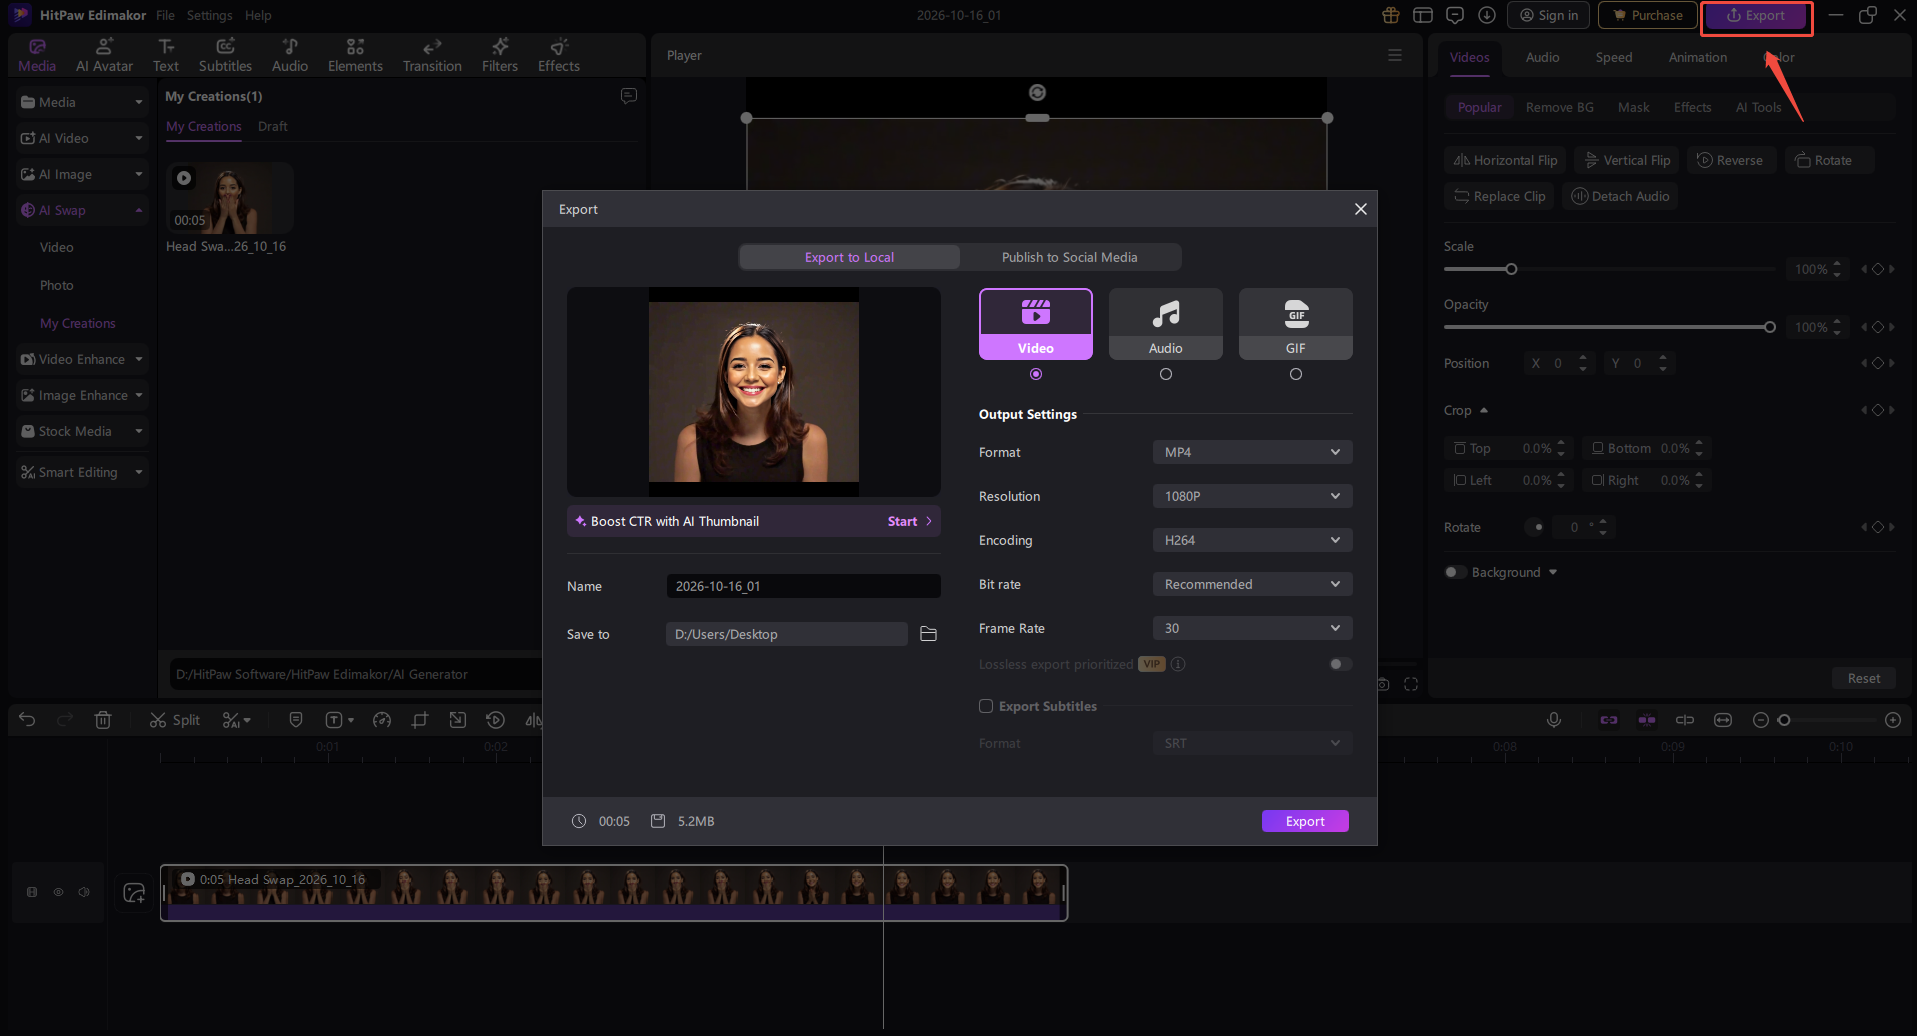Open the Resolution 1080P dropdown
This screenshot has width=1917, height=1036.
pyautogui.click(x=1252, y=496)
